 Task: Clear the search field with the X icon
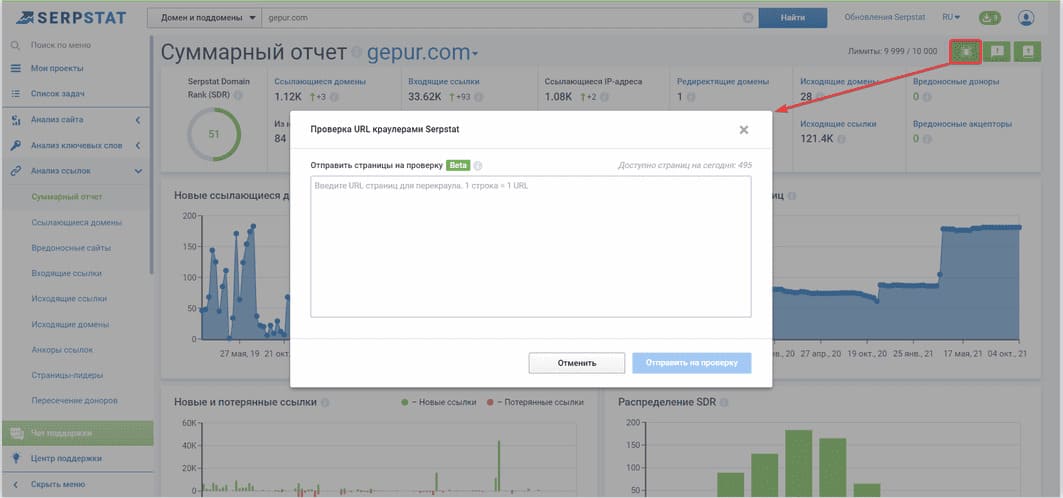coord(748,18)
